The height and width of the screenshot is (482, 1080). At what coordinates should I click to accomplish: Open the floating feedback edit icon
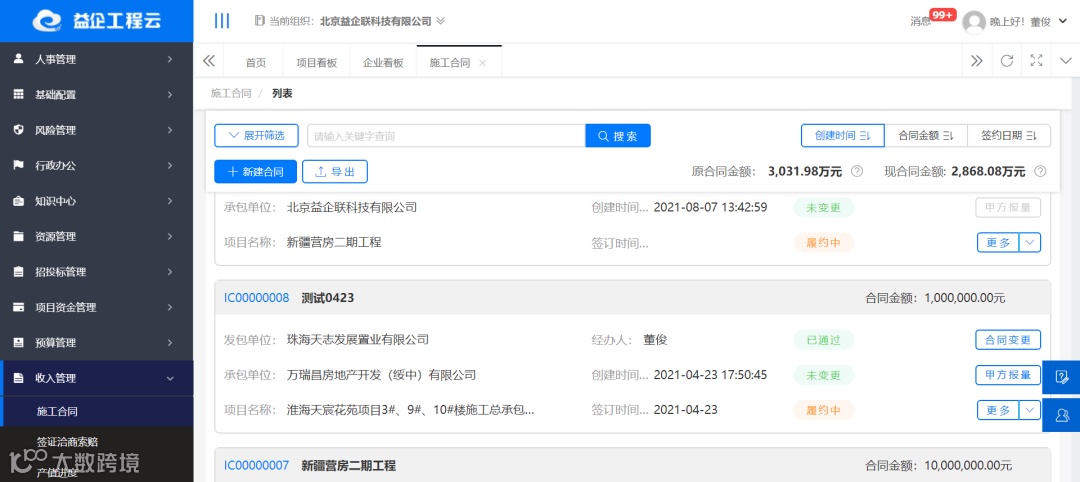pos(1061,377)
